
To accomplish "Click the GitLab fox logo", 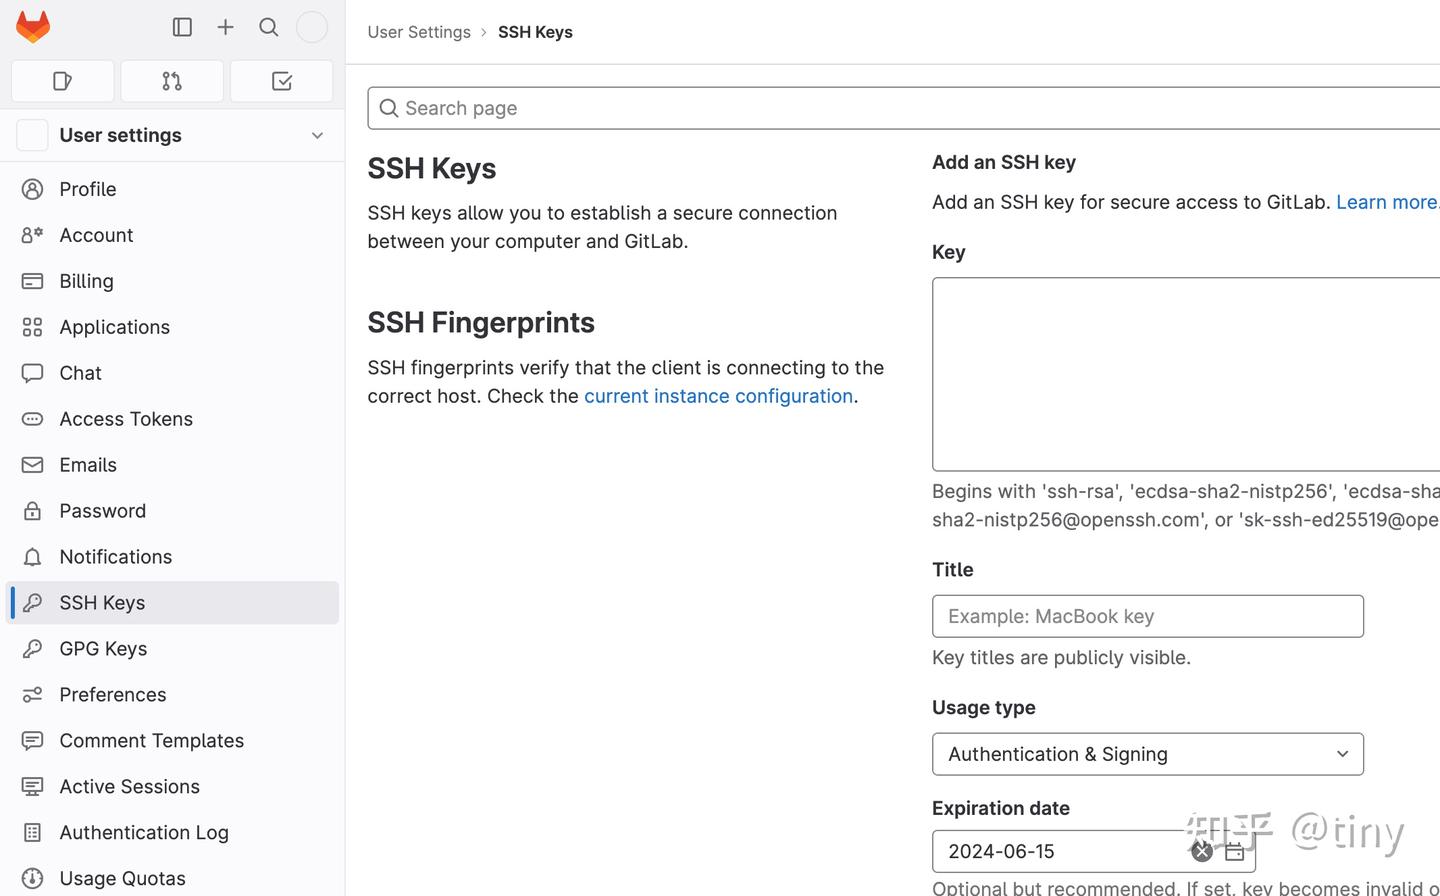I will point(33,27).
